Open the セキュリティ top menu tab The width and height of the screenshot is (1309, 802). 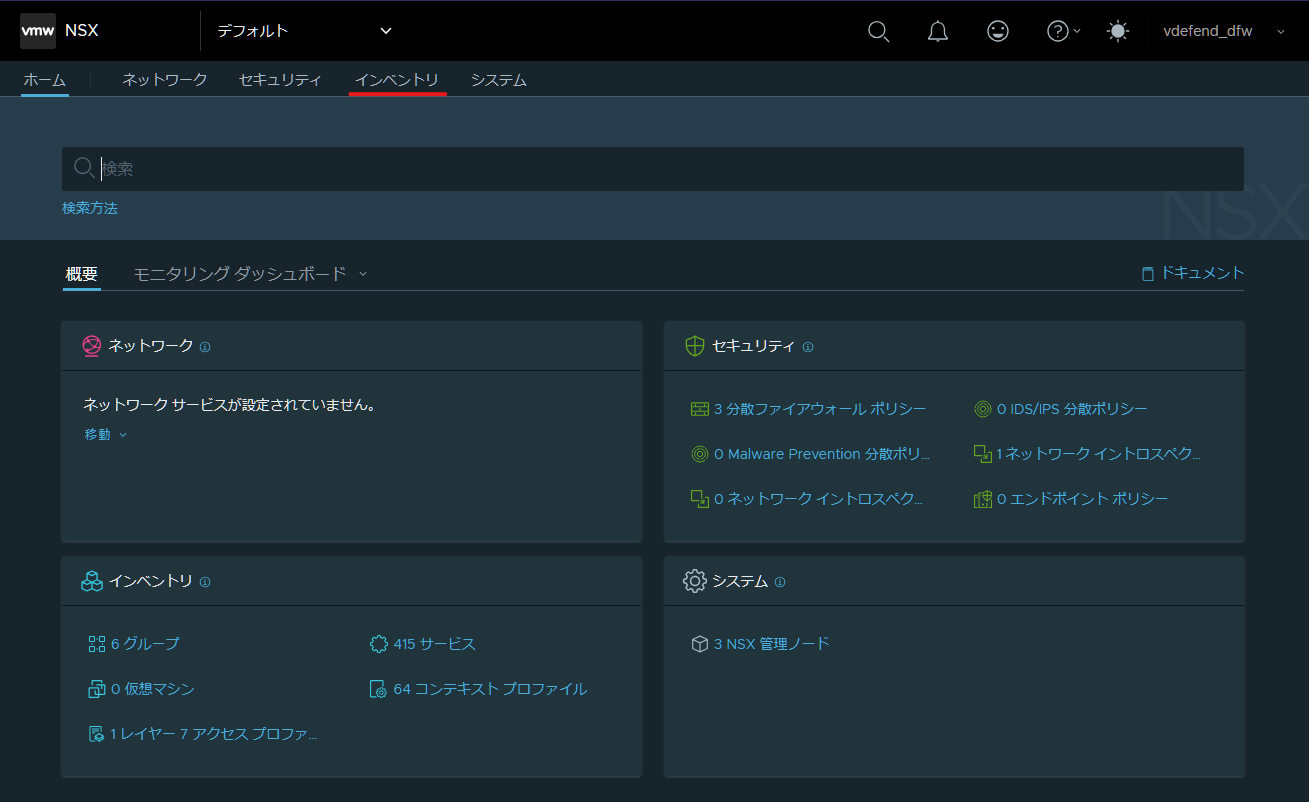tap(280, 80)
